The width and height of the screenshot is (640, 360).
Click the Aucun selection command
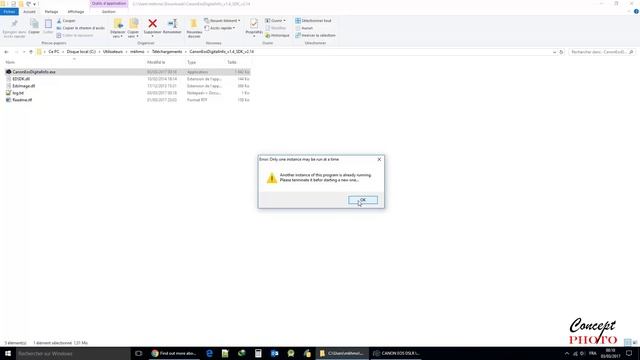tap(304, 28)
